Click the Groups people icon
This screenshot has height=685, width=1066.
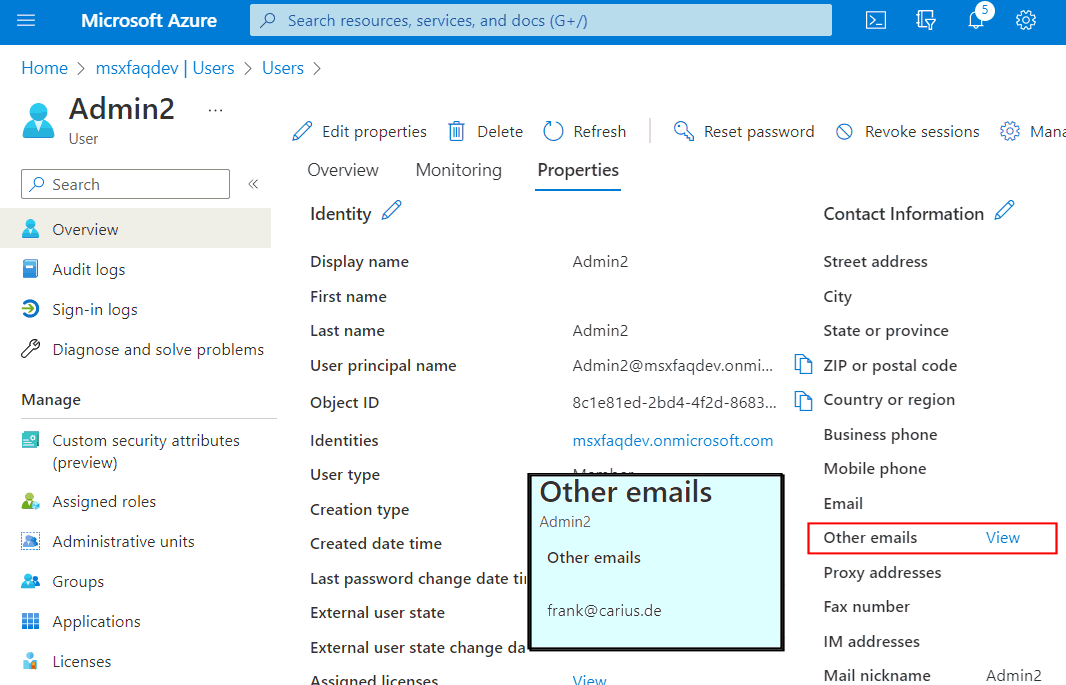30,581
